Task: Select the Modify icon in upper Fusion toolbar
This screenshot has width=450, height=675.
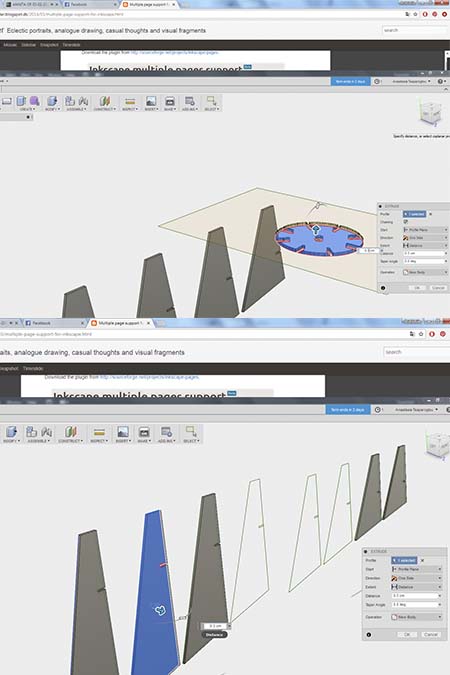Action: (x=52, y=102)
